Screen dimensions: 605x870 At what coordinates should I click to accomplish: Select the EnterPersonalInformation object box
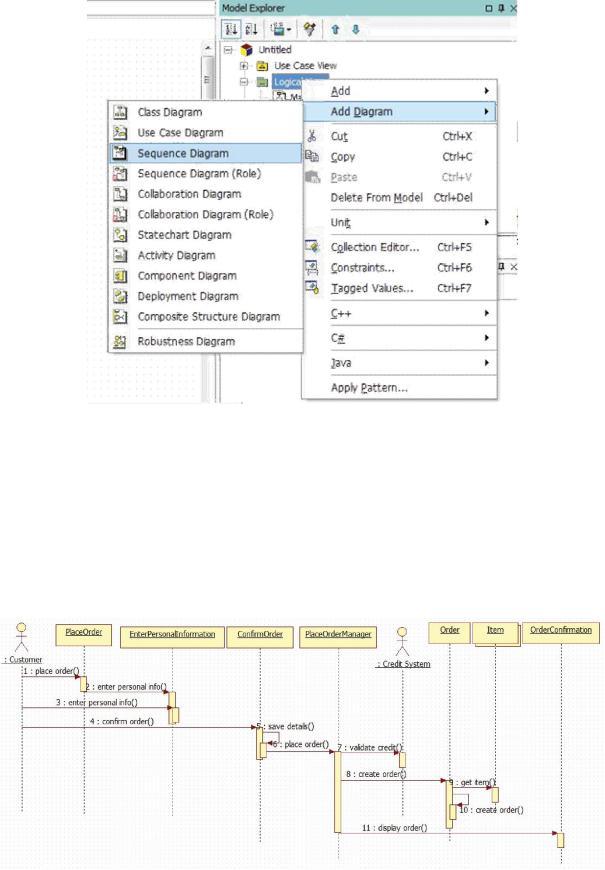tap(172, 637)
